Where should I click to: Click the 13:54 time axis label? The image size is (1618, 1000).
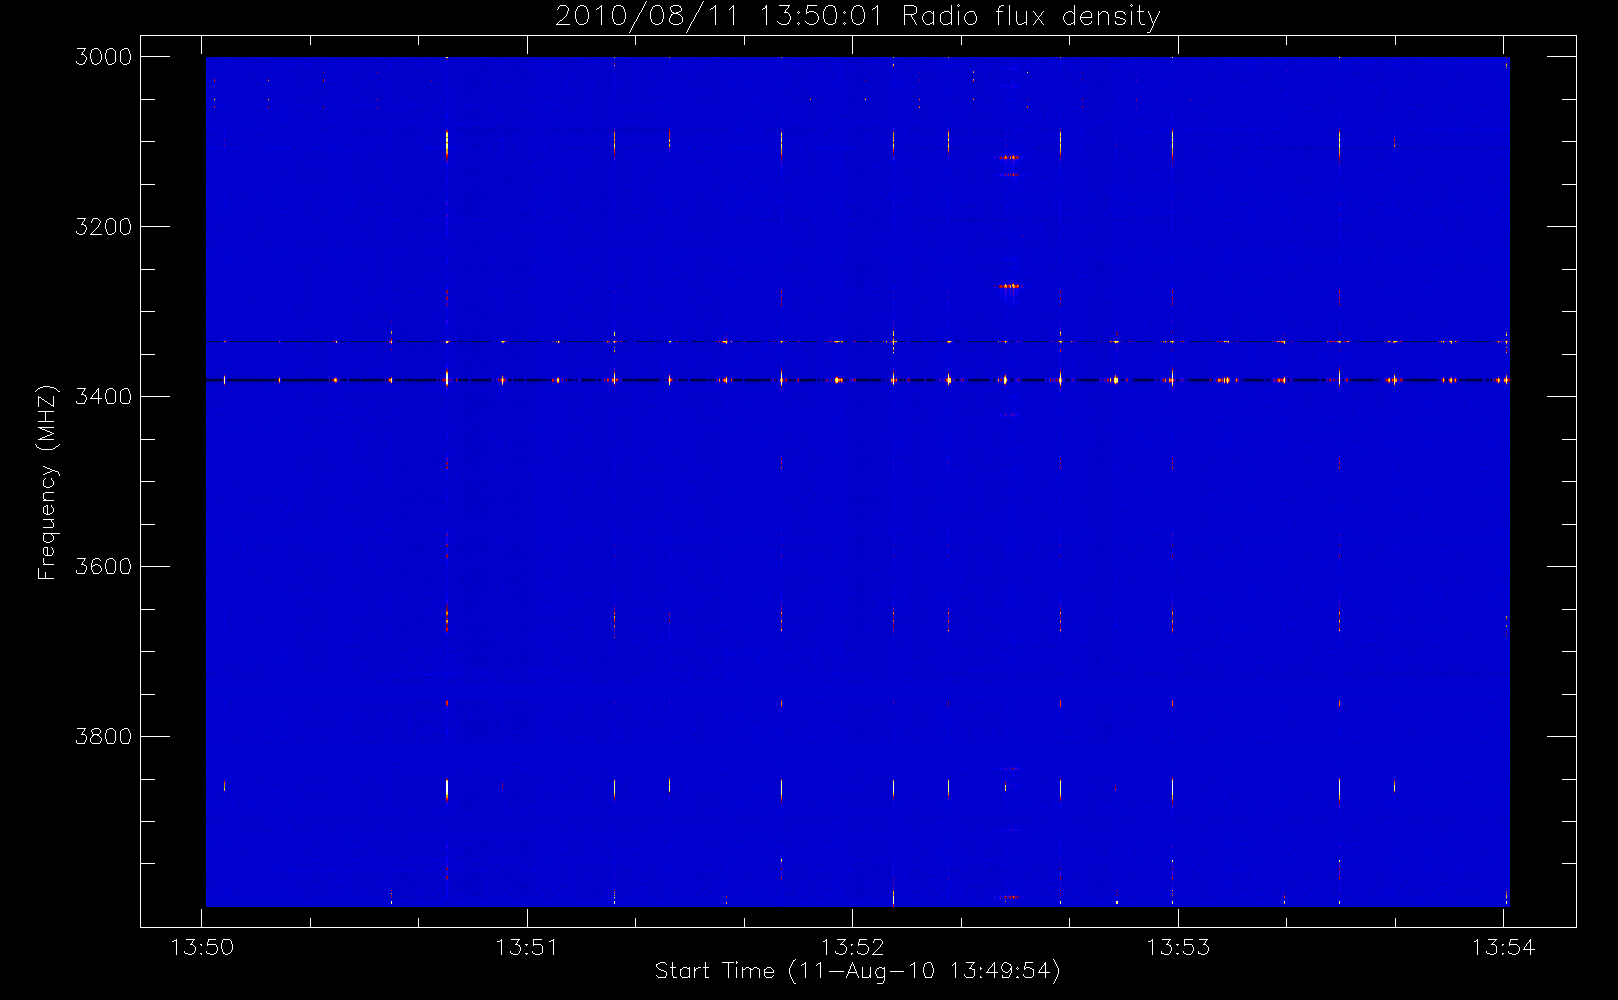1503,947
